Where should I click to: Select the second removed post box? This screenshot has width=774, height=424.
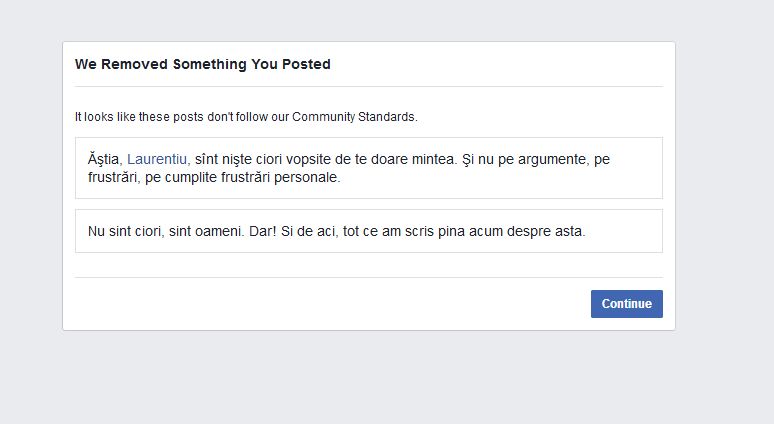368,231
